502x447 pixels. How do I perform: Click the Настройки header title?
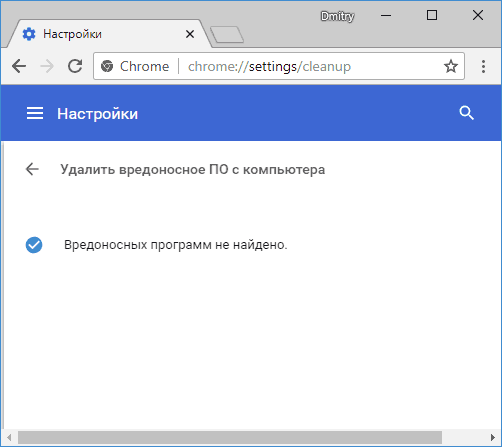pyautogui.click(x=97, y=114)
